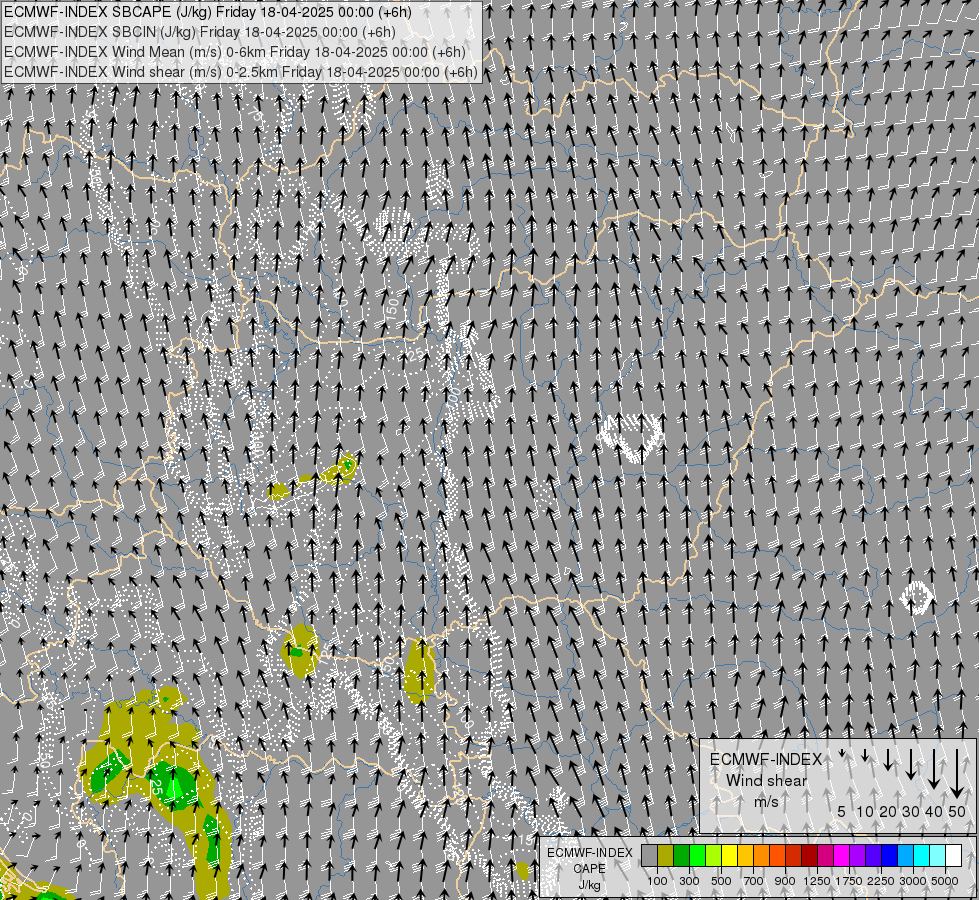Click the 30 m/s wind shear legend arrow
Image resolution: width=979 pixels, height=900 pixels.
coord(911,764)
